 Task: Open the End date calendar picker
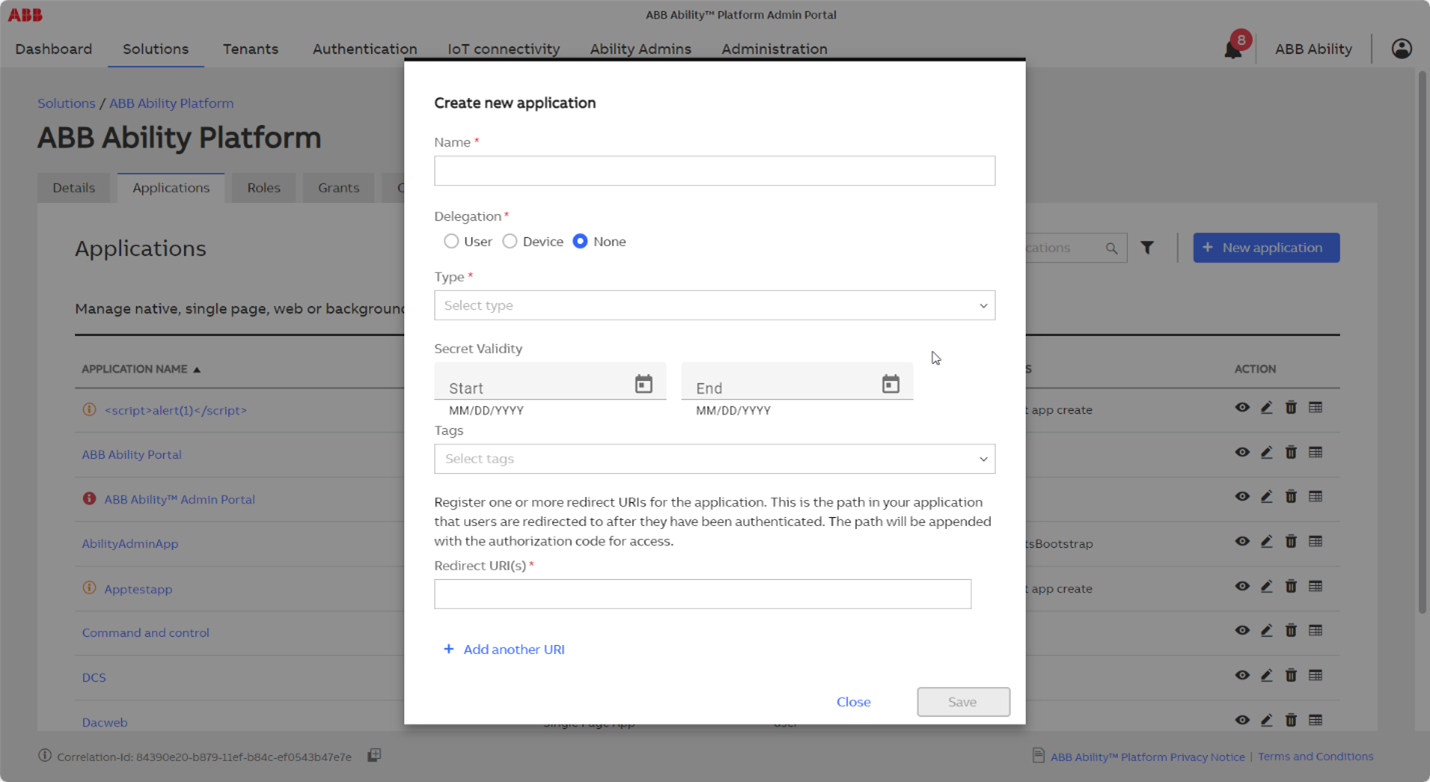pos(891,384)
